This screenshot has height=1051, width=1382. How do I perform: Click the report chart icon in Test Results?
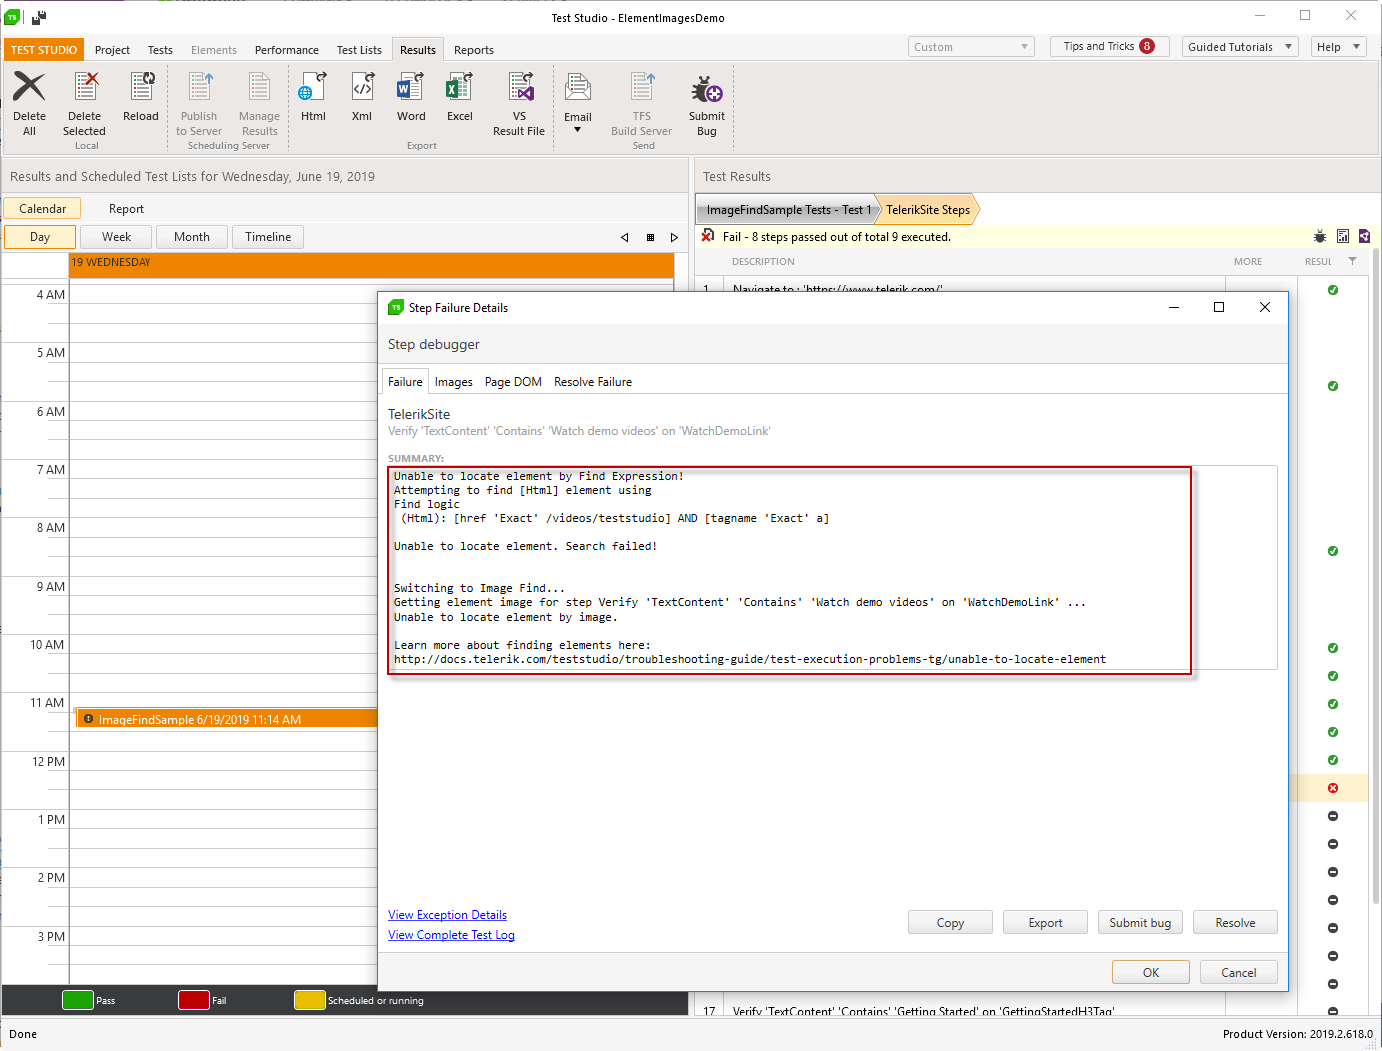coord(1343,237)
